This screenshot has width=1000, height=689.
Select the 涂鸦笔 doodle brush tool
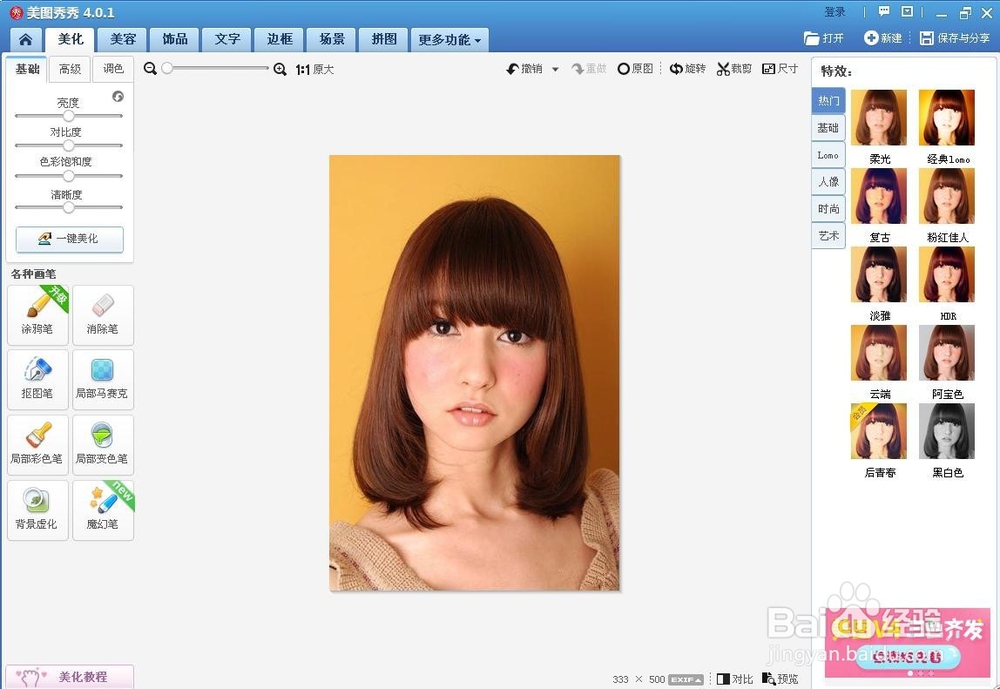(x=38, y=315)
